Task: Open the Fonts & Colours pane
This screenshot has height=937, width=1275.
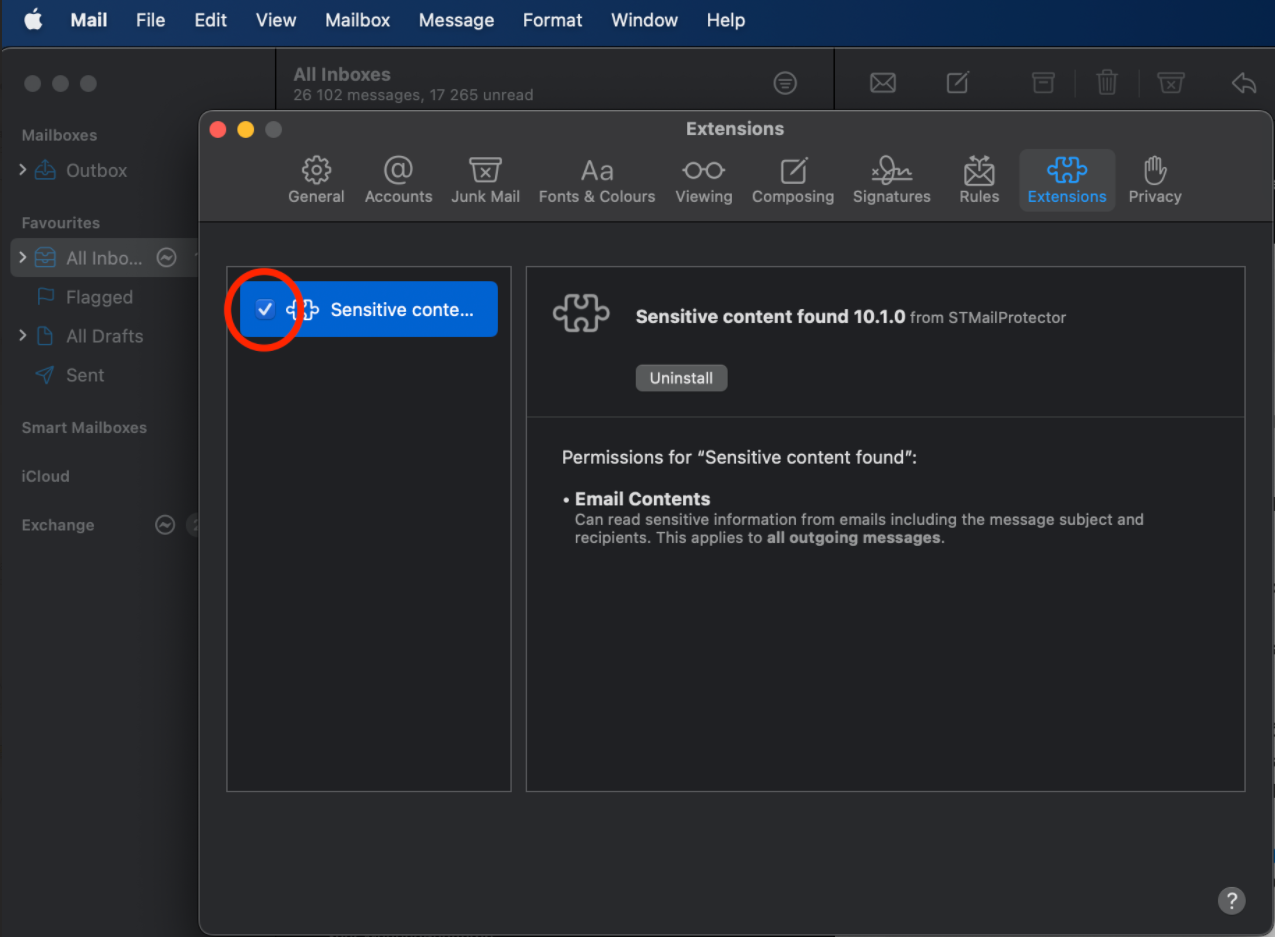Action: click(x=597, y=181)
